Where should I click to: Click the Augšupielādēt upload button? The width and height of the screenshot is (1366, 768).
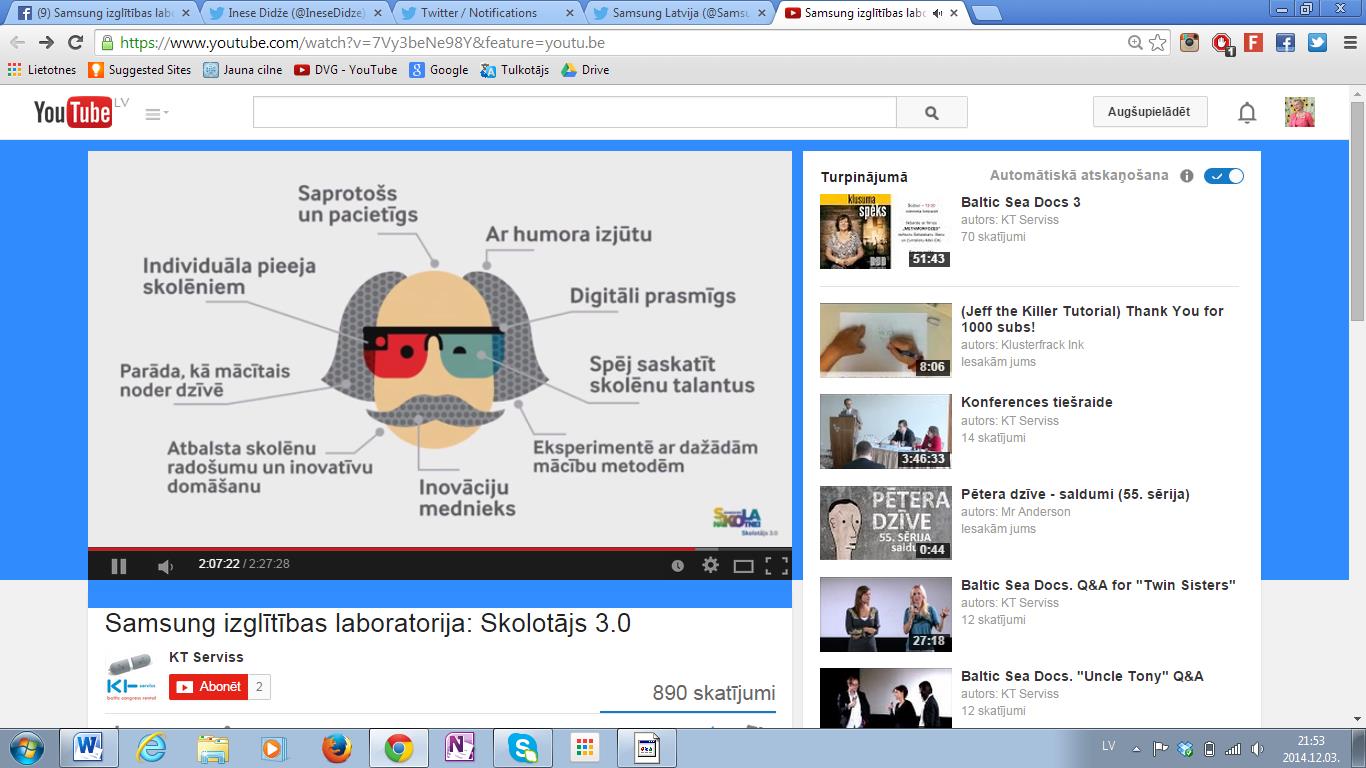(1149, 112)
